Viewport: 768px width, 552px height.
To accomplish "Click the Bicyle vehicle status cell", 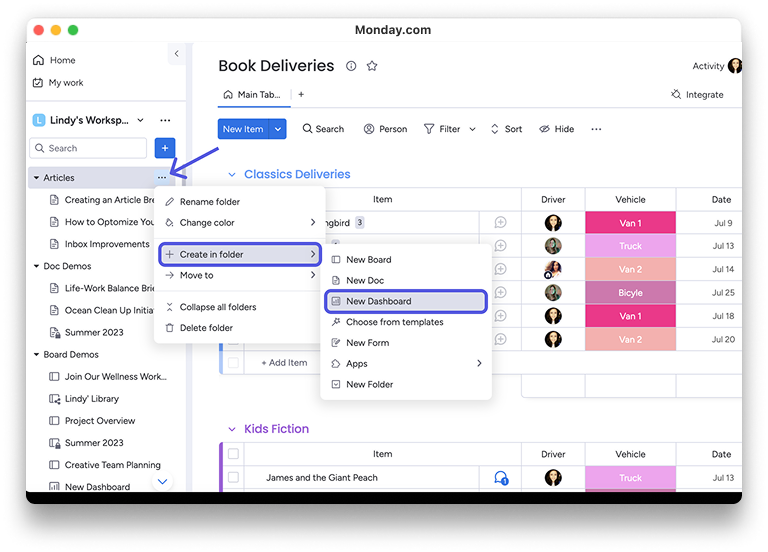I will pos(630,292).
